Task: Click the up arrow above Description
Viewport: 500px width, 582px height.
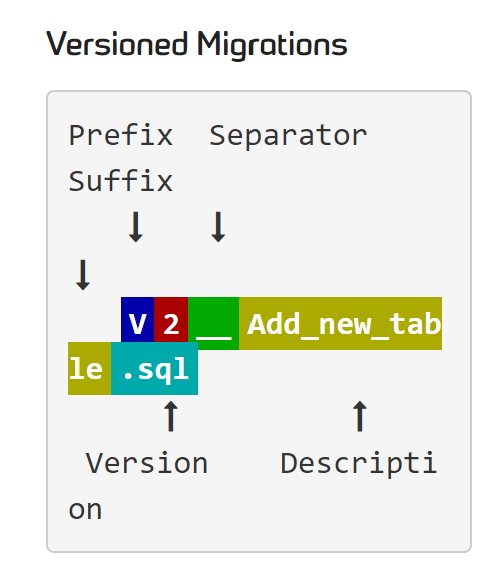Action: tap(360, 416)
